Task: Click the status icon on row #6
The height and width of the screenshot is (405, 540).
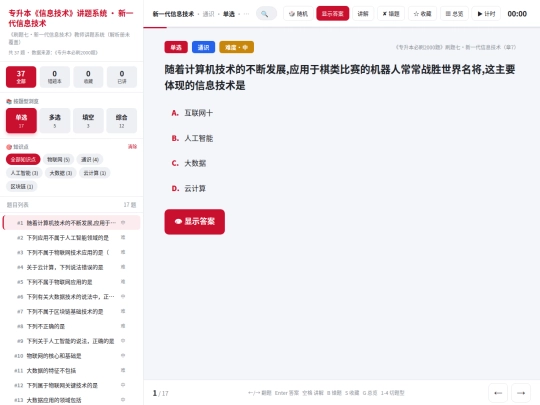Action: click(x=123, y=296)
